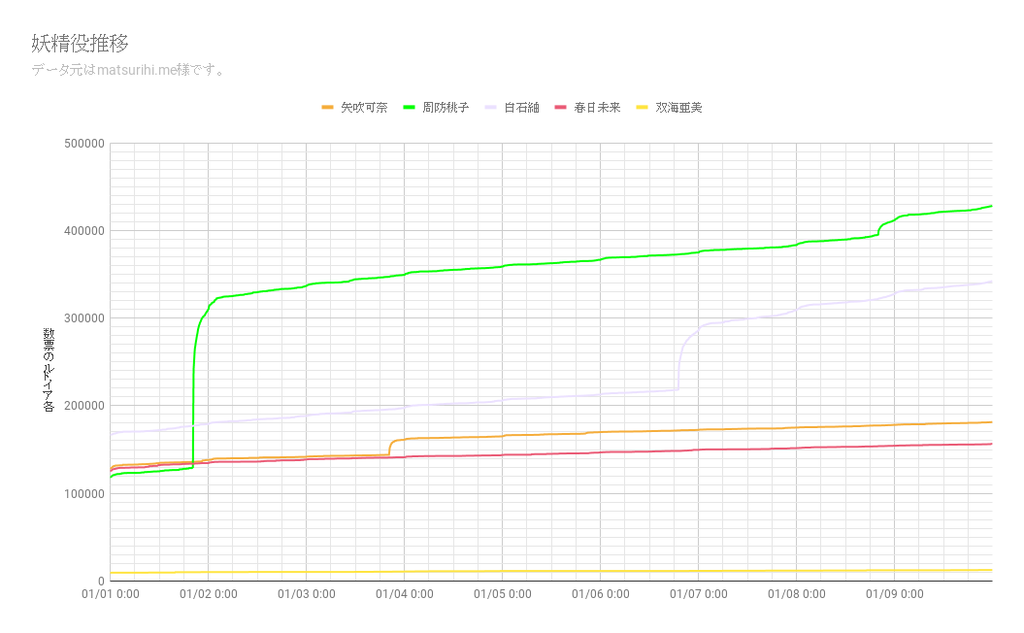
Task: Click the lavender line's jump near 01/07
Action: [680, 366]
